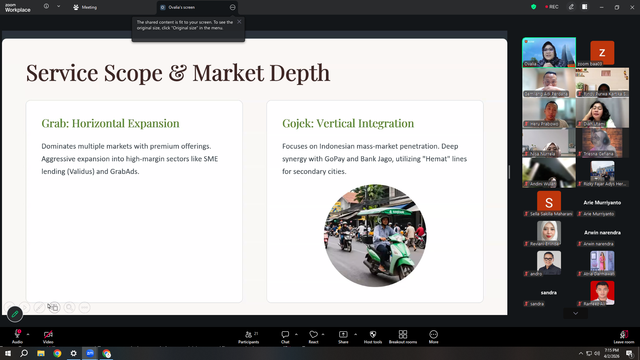Show hidden tray icons chevron
640x360 pixels.
pyautogui.click(x=580, y=353)
